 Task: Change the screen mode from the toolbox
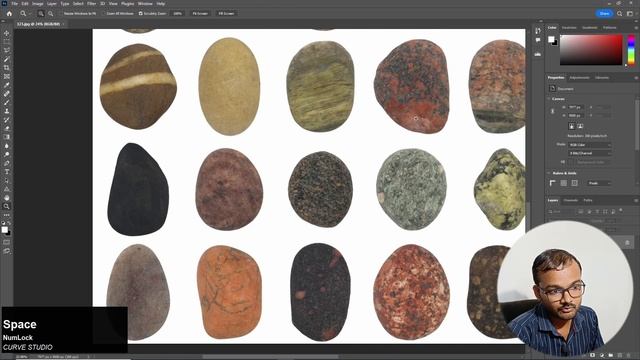pyautogui.click(x=7, y=251)
